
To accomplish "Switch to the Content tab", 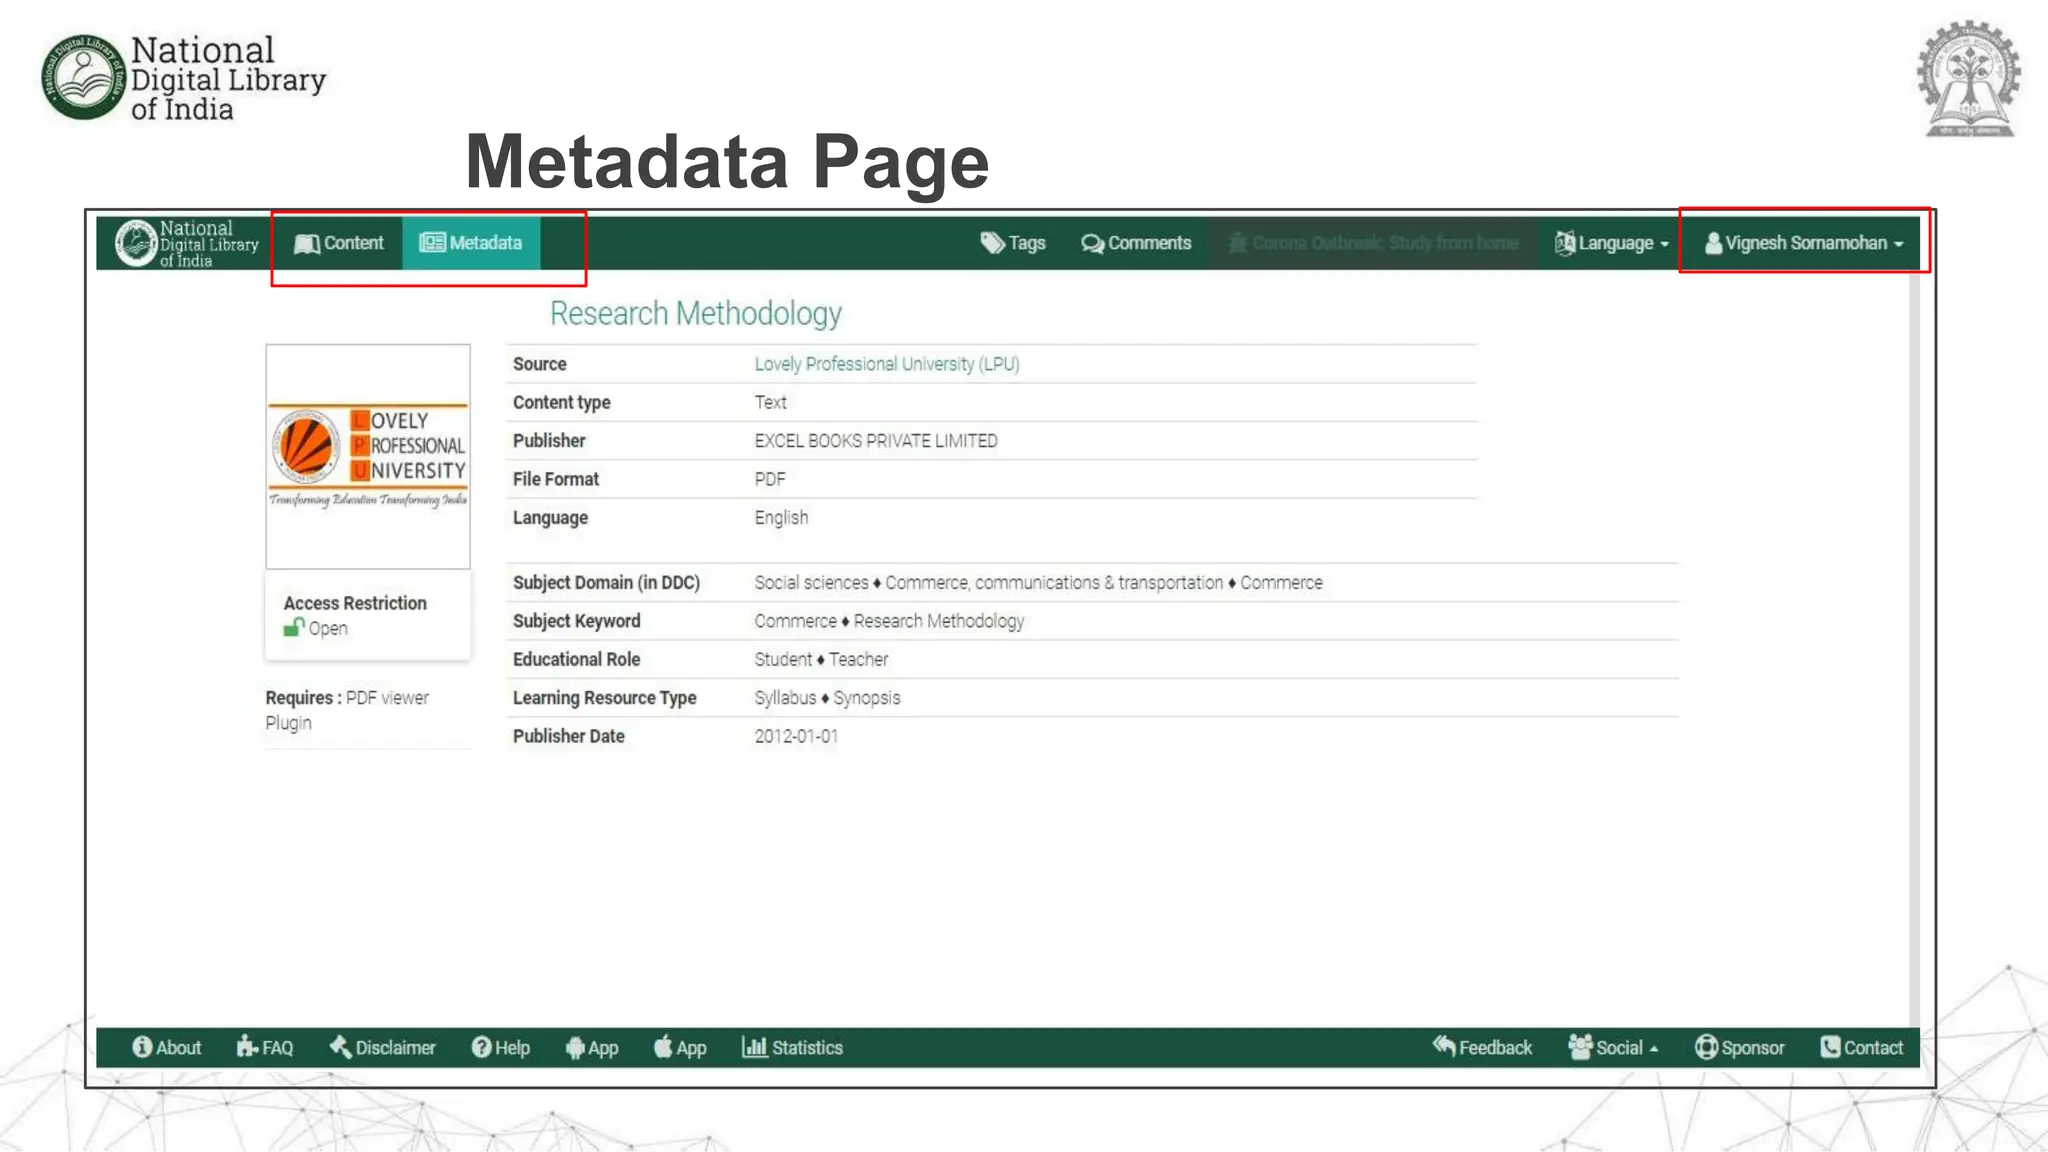I will click(339, 243).
